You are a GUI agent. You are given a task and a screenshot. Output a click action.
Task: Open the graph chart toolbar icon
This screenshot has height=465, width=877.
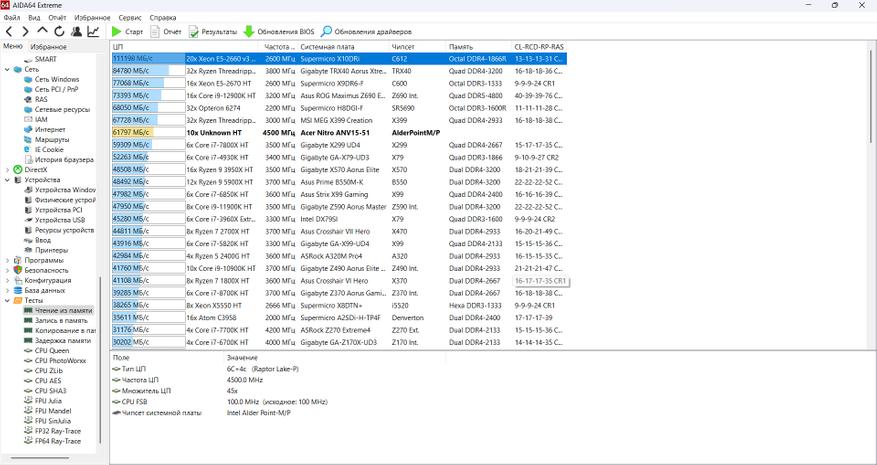pos(93,32)
